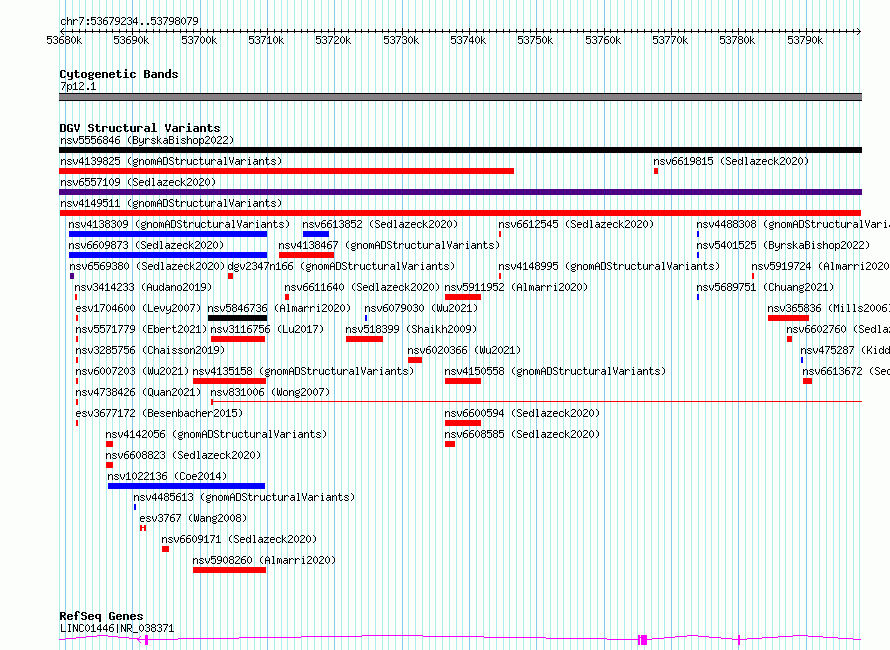Open nsv3285756 (Chaisson2019) variant

click(x=150, y=350)
